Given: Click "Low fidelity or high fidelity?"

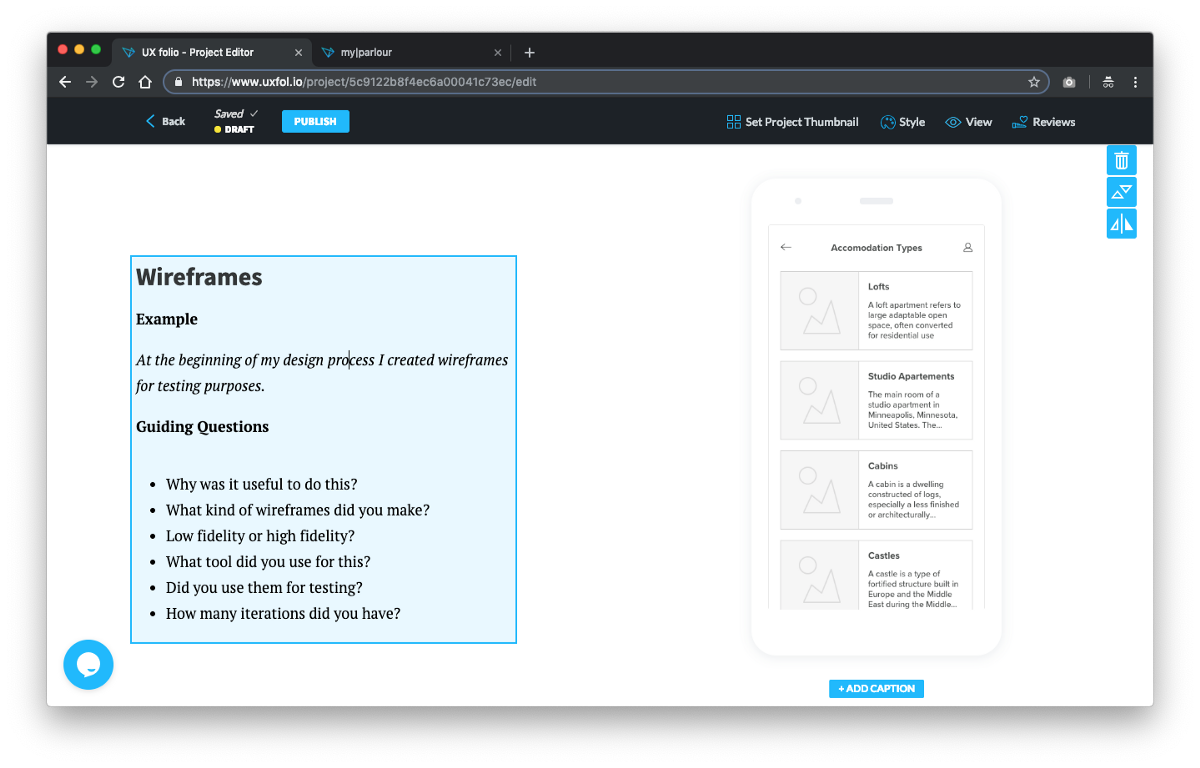Looking at the screenshot, I should (x=260, y=536).
